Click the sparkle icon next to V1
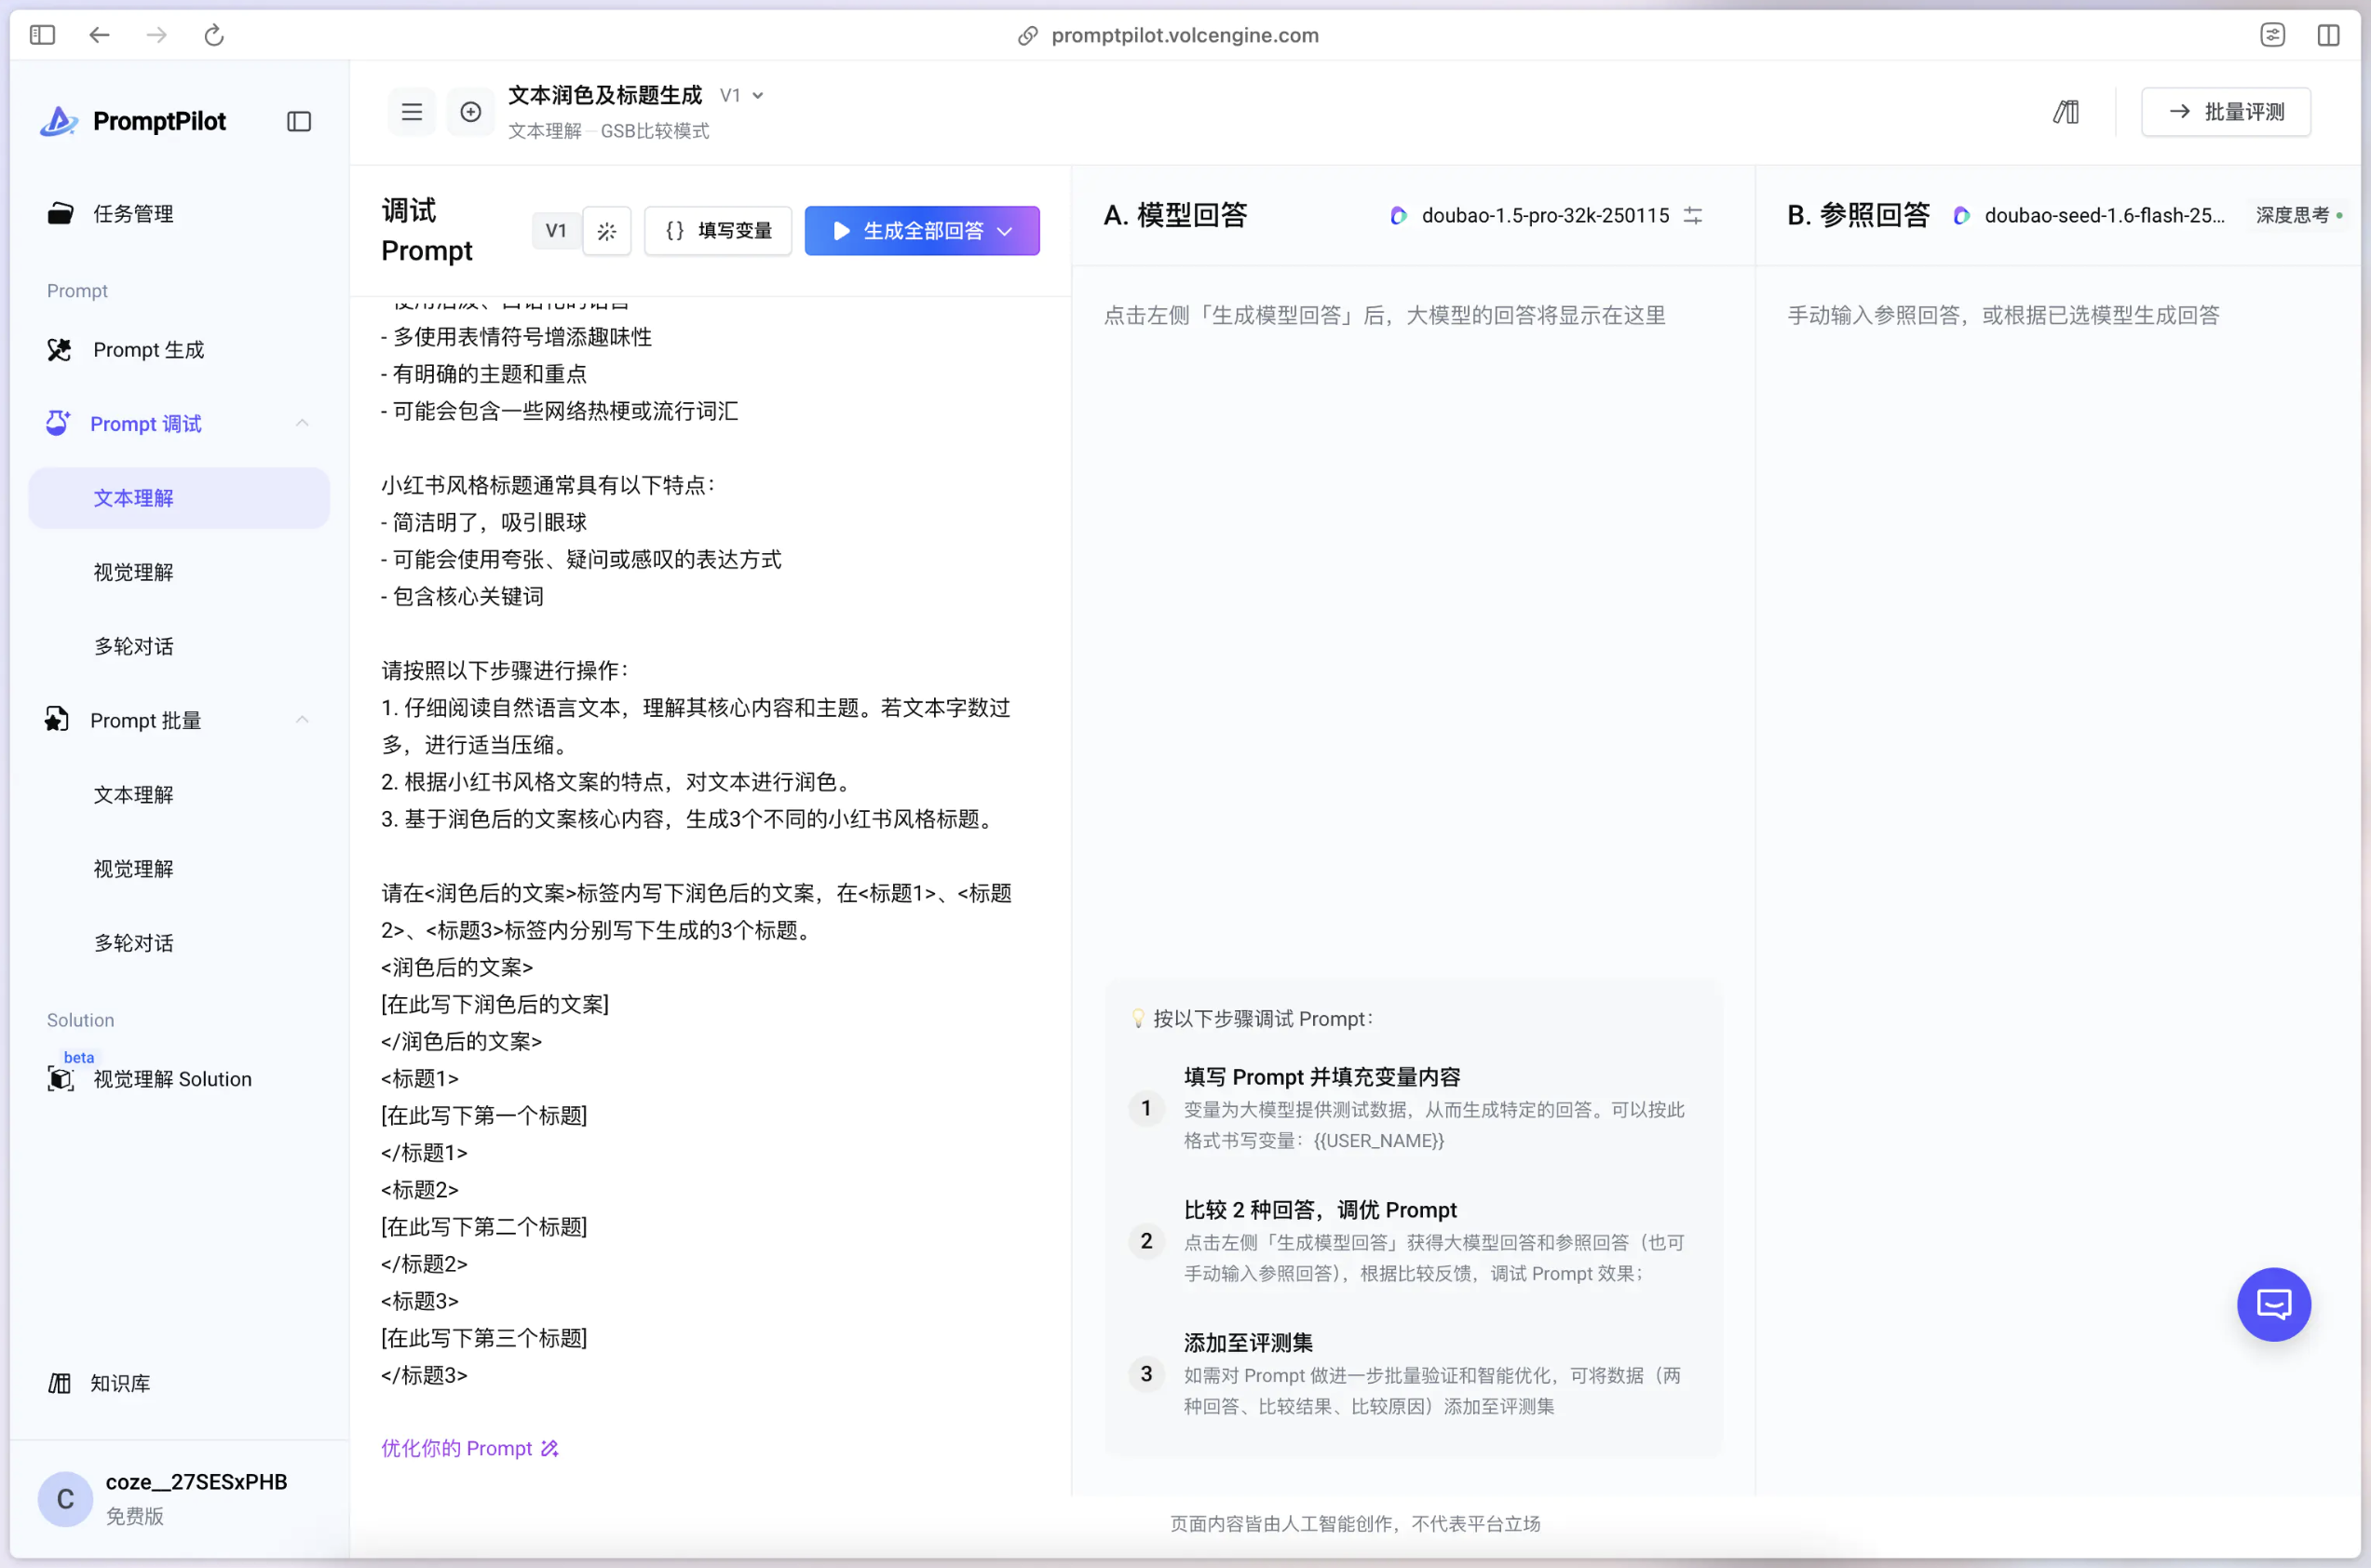 (607, 231)
